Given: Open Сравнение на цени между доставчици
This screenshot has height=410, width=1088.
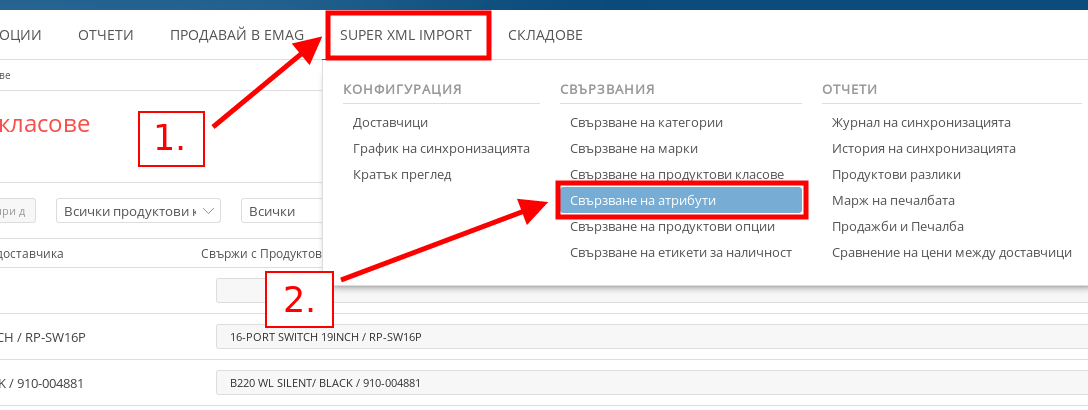Looking at the screenshot, I should (x=951, y=253).
